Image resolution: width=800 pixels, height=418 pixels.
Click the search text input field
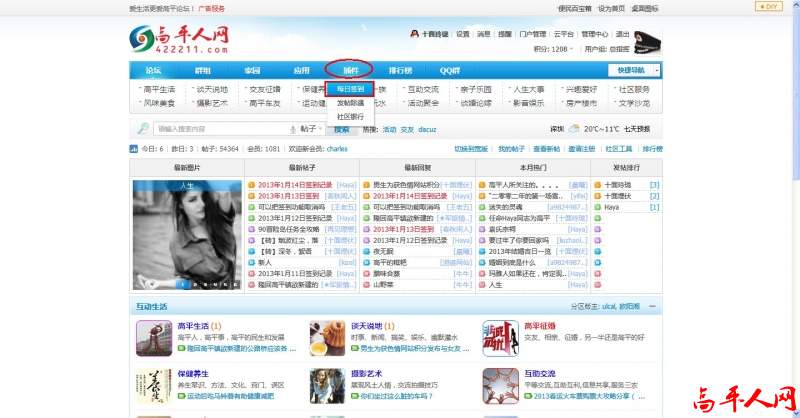tap(221, 129)
